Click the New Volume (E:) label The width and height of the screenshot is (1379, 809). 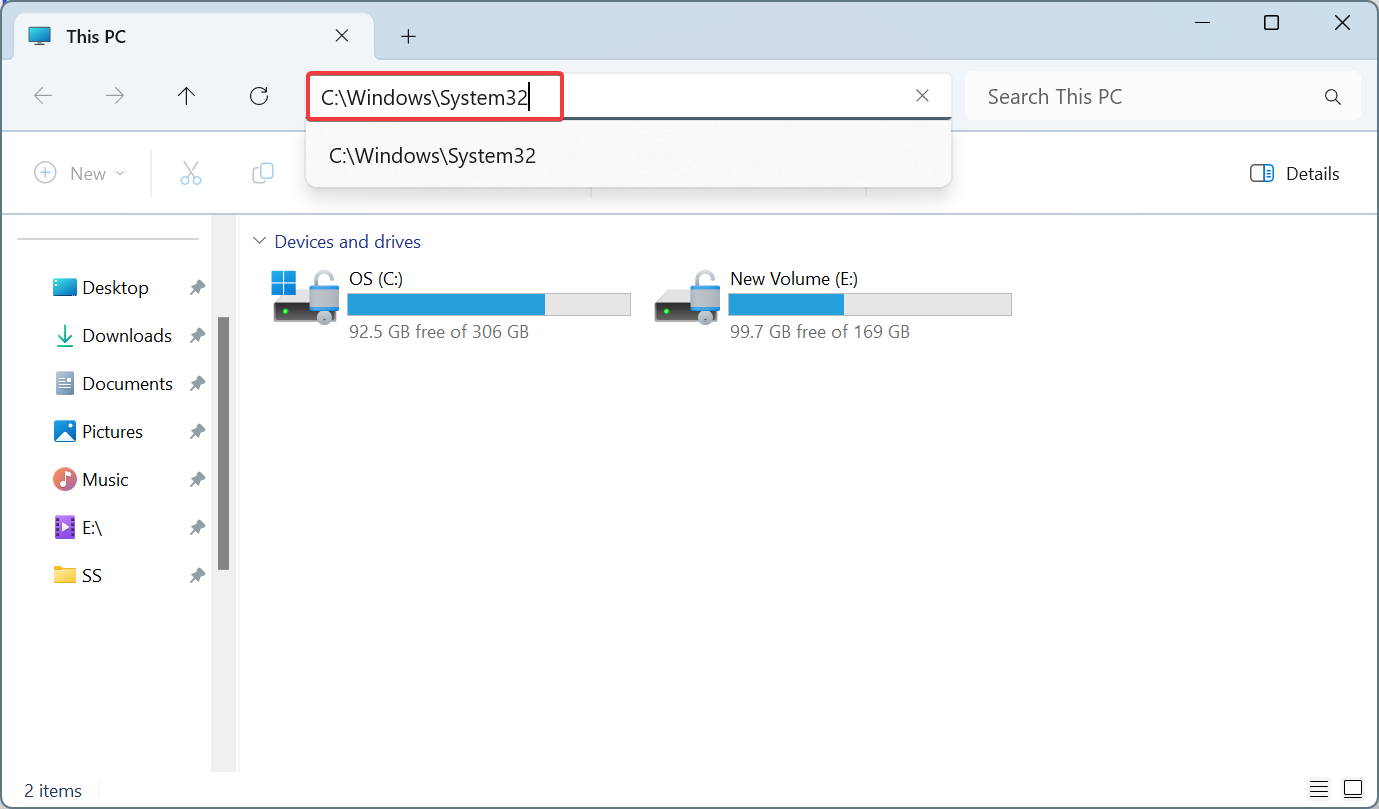tap(794, 279)
